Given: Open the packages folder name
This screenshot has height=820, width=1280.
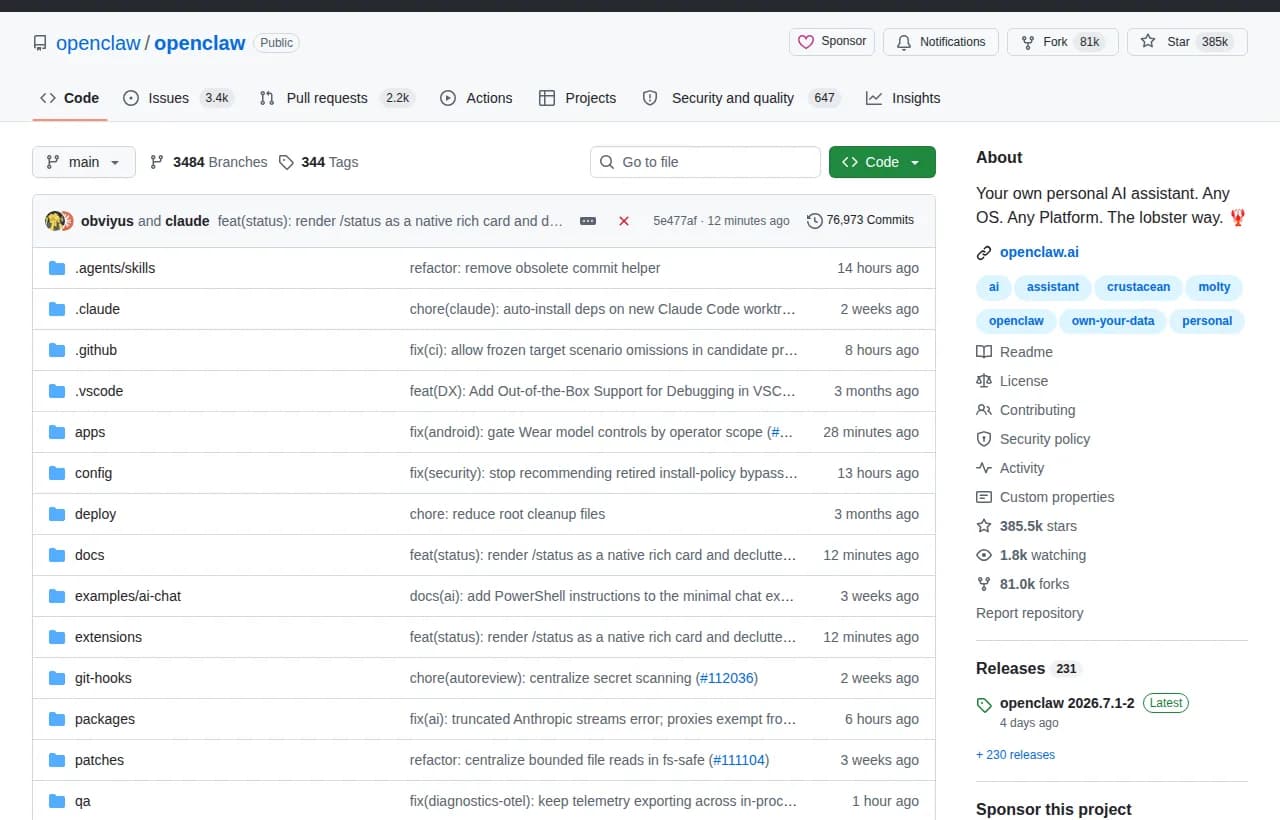Looking at the screenshot, I should 105,719.
